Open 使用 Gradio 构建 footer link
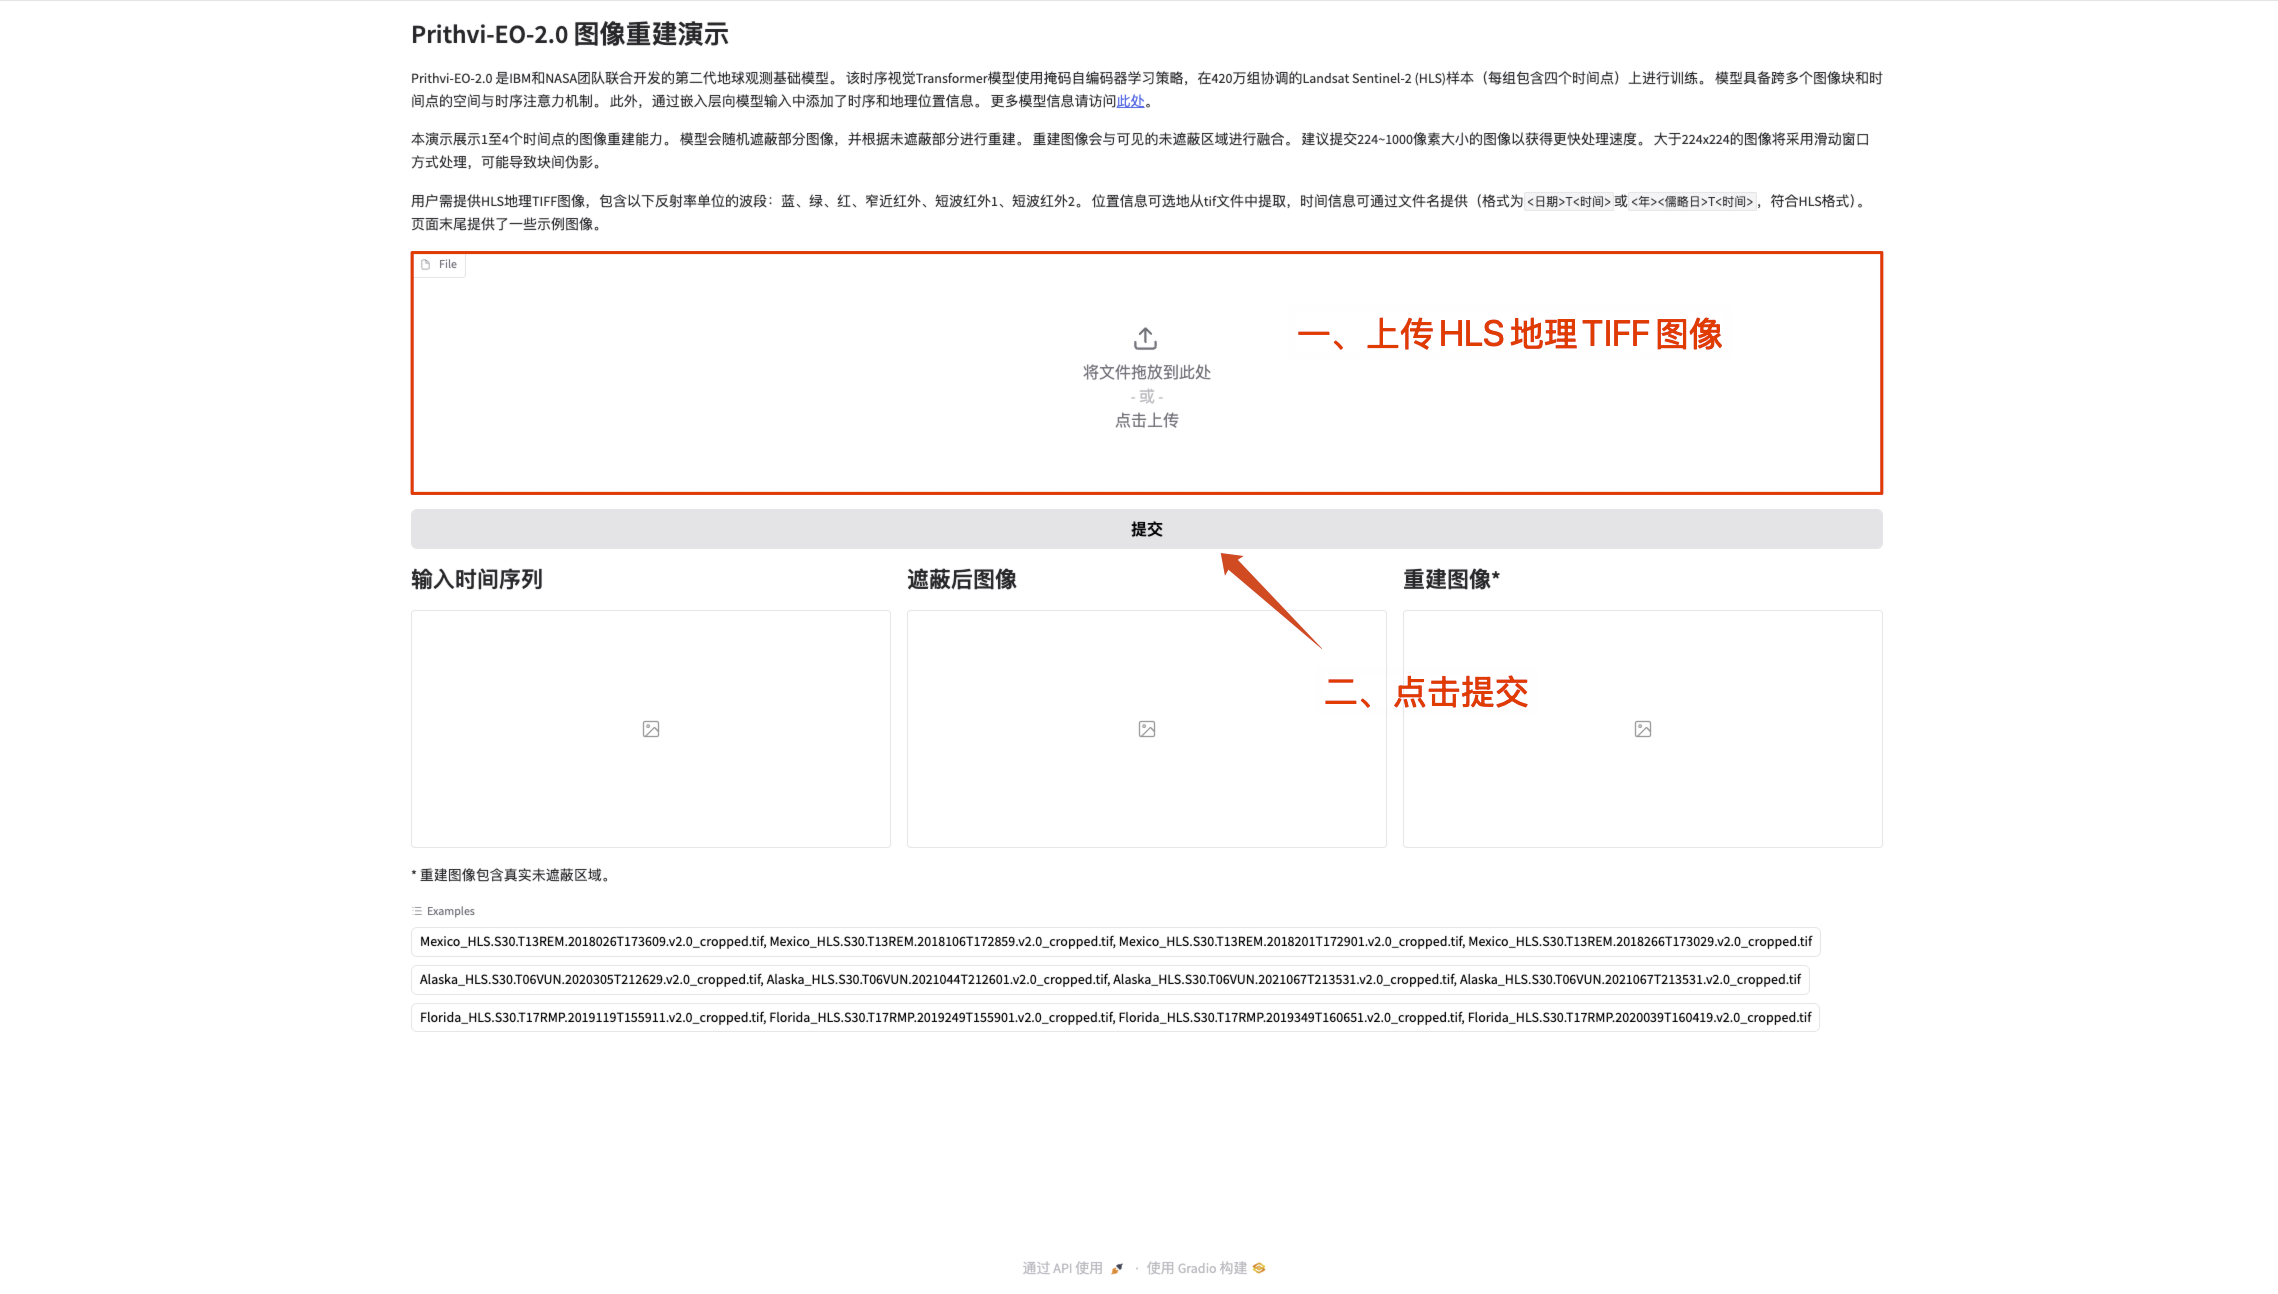The height and width of the screenshot is (1294, 2278). coord(1197,1268)
